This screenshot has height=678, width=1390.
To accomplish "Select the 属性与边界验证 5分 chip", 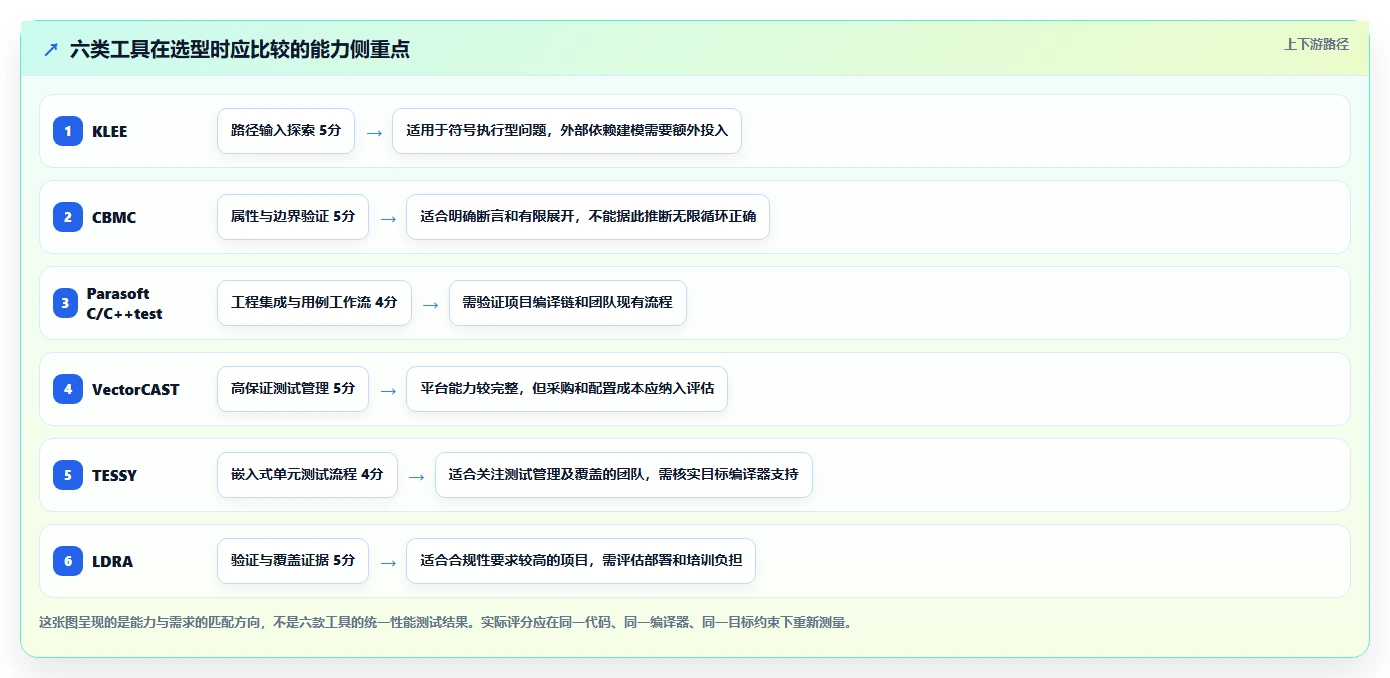I will (293, 217).
